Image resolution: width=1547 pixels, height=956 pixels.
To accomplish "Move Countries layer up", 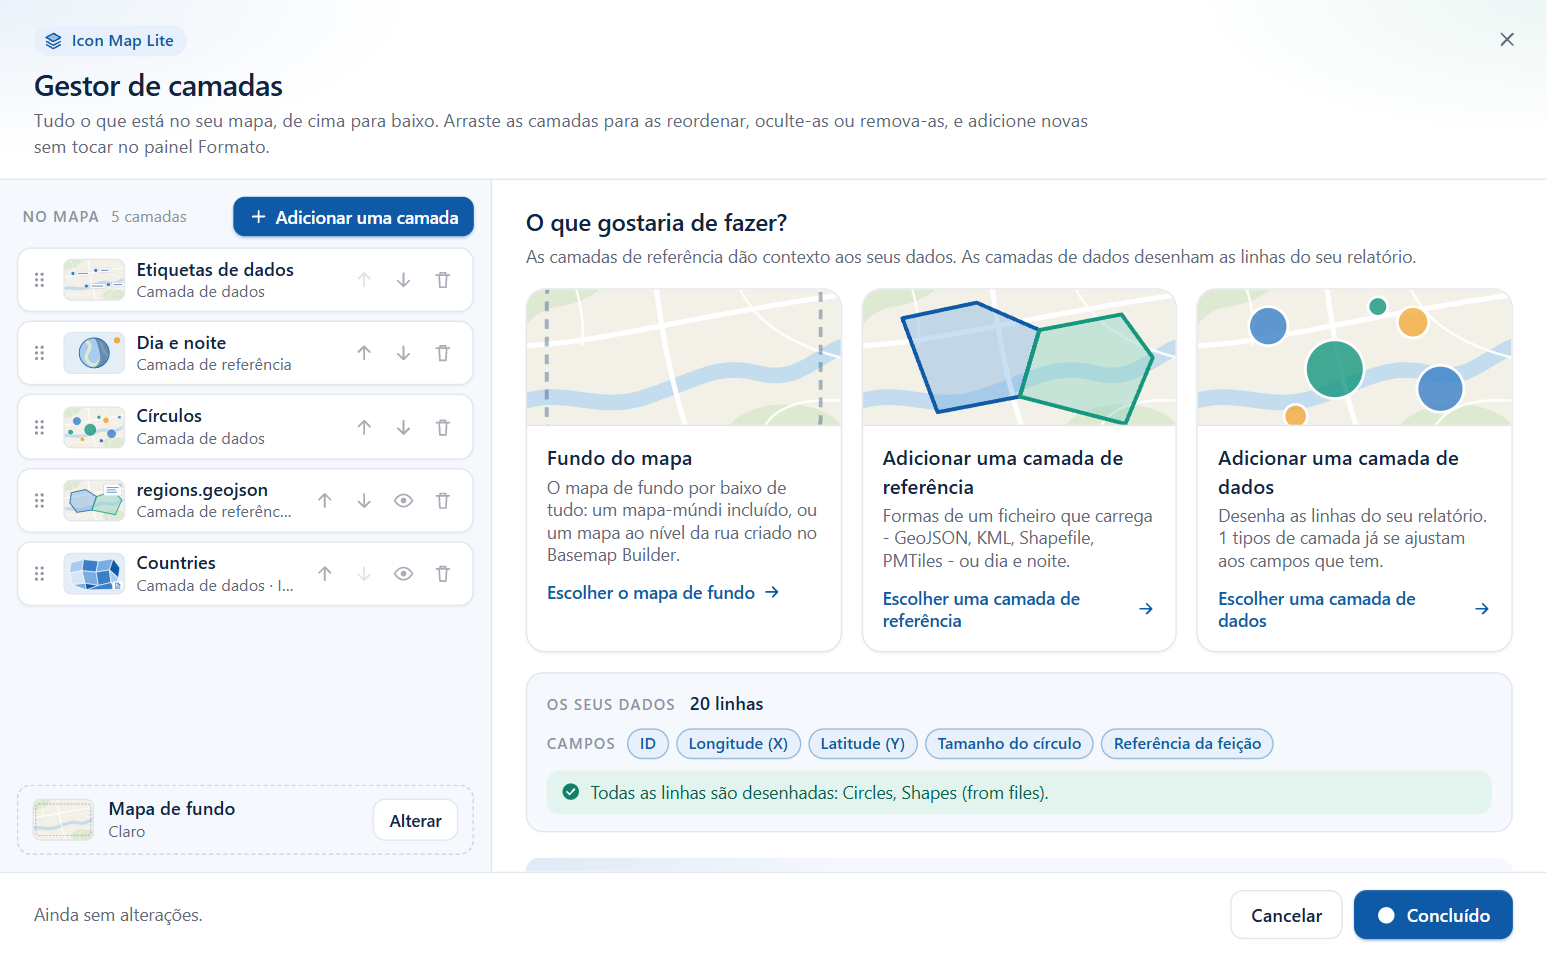I will [325, 573].
